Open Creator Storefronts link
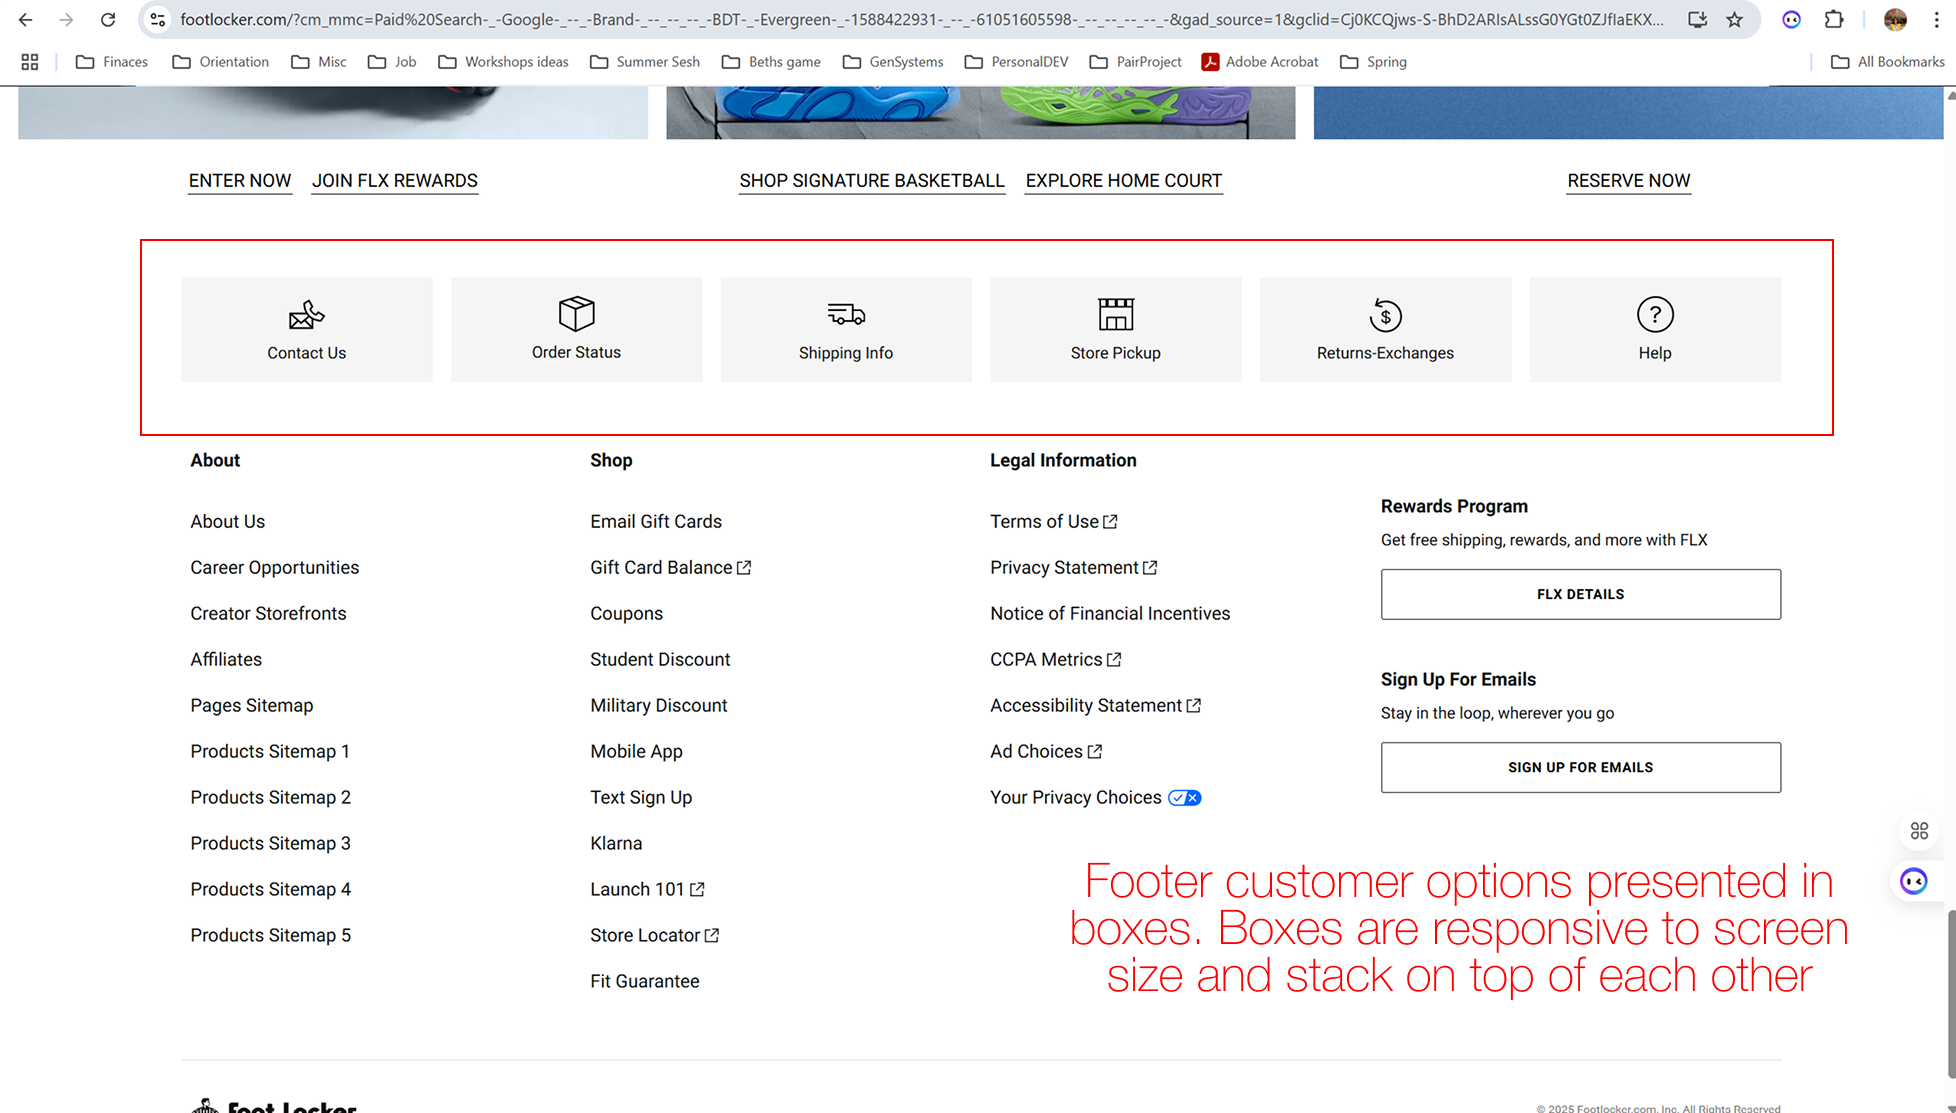Image resolution: width=1956 pixels, height=1113 pixels. point(268,613)
